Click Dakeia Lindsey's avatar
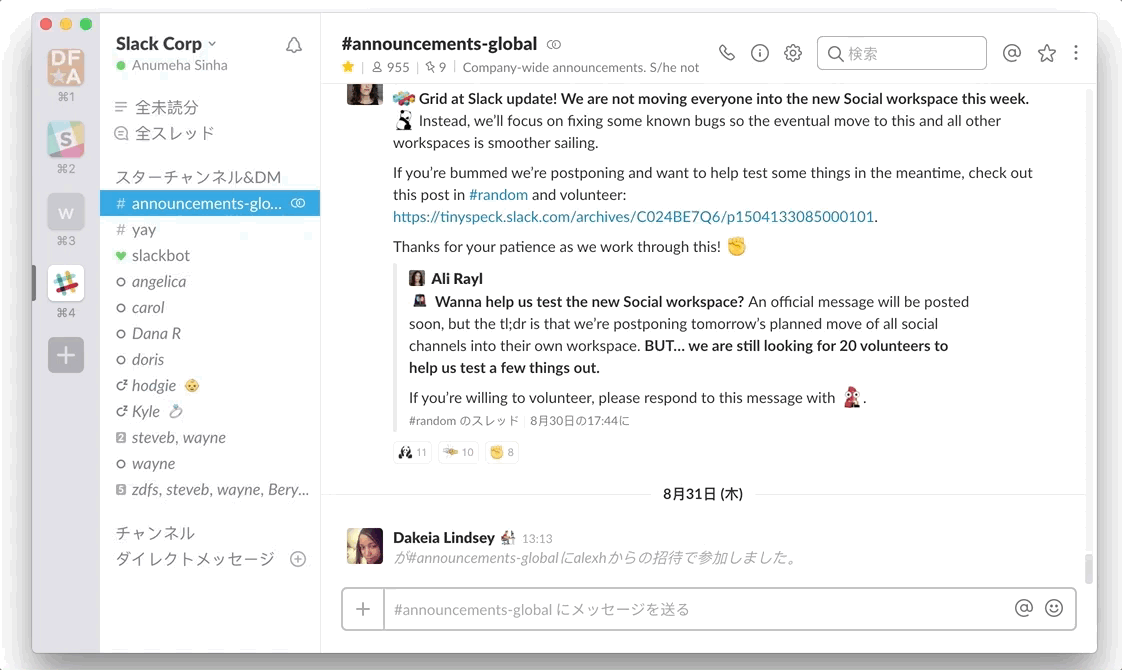Image resolution: width=1122 pixels, height=670 pixels. tap(365, 546)
